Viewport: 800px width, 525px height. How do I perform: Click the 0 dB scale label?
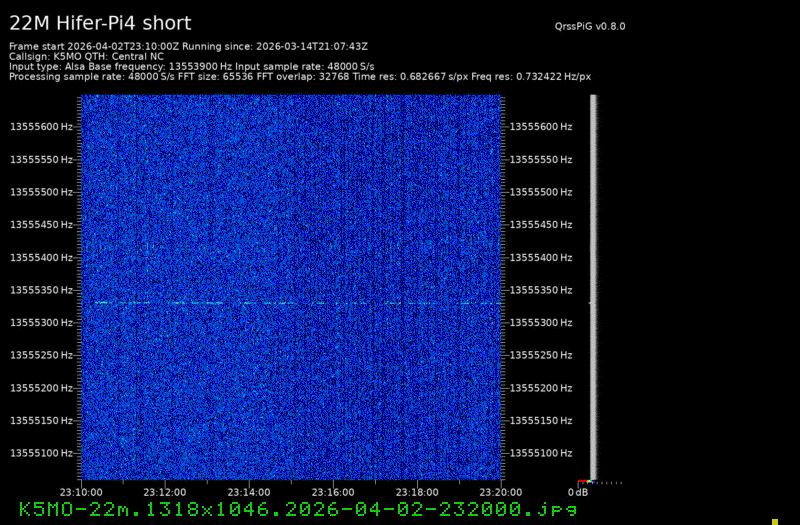pos(578,492)
